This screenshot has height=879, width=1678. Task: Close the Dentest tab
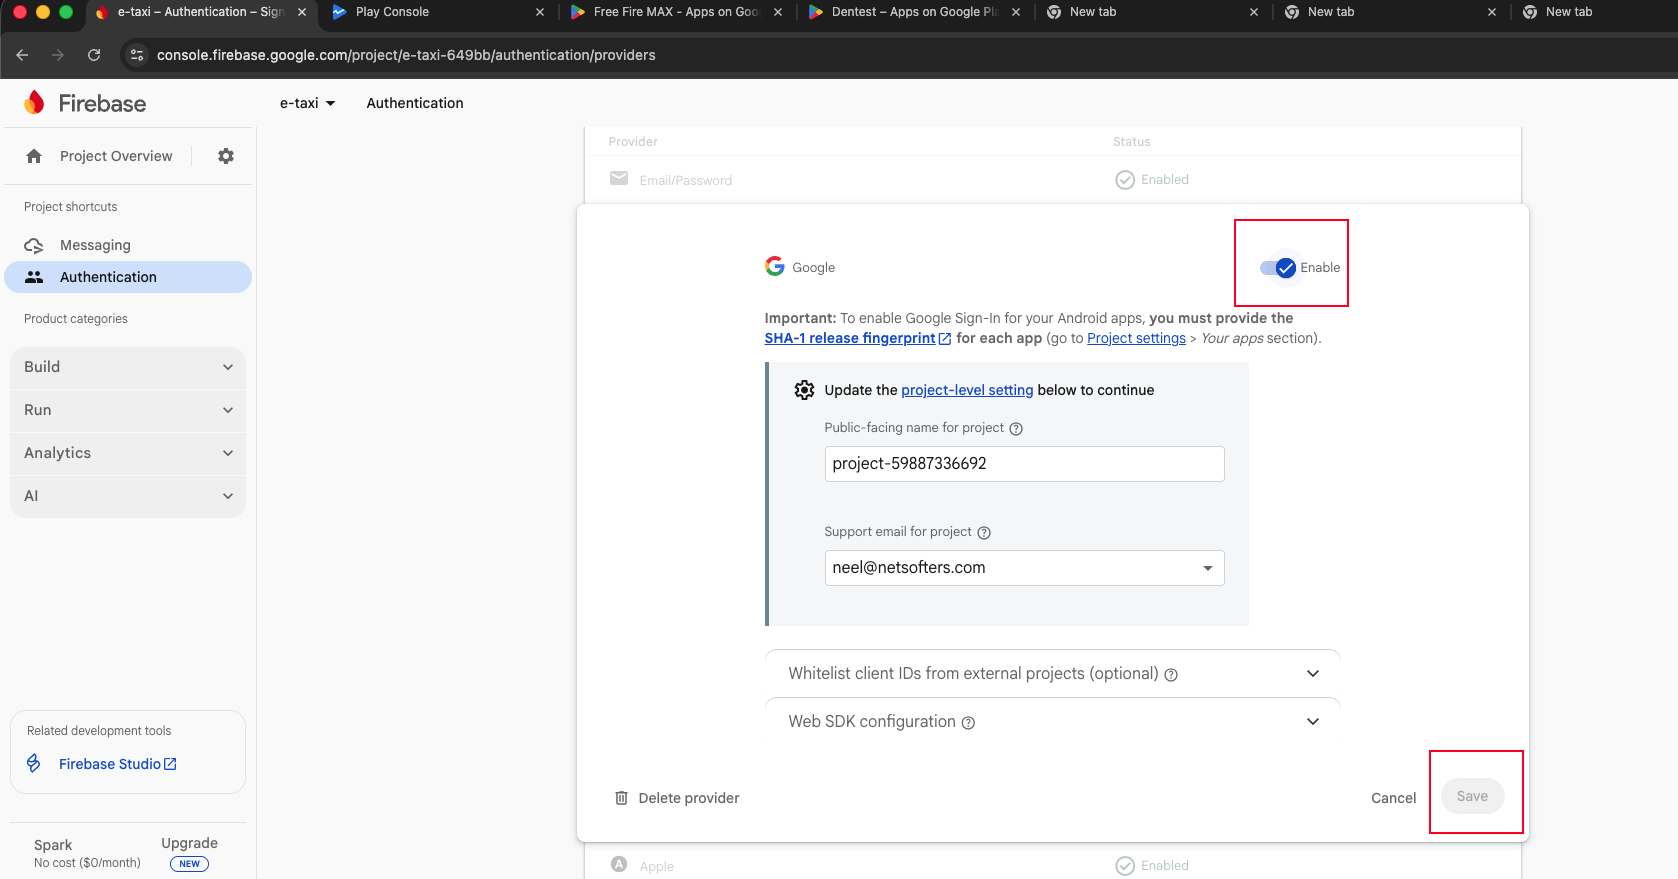[x=1016, y=12]
